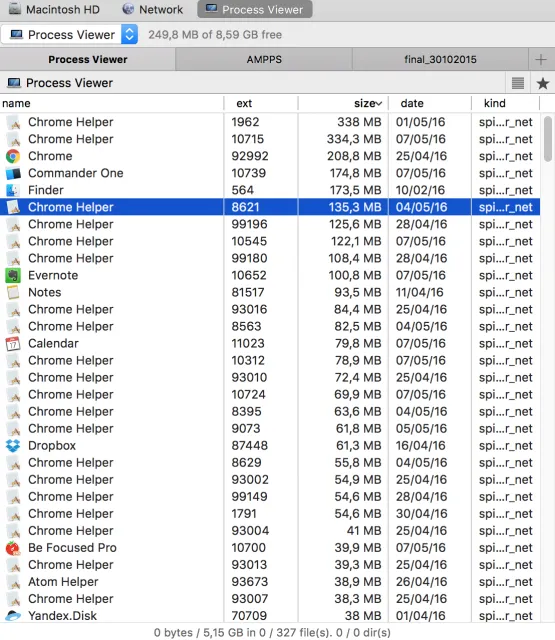The width and height of the screenshot is (555, 640).
Task: Click PID value 10715
Action: coord(248,139)
